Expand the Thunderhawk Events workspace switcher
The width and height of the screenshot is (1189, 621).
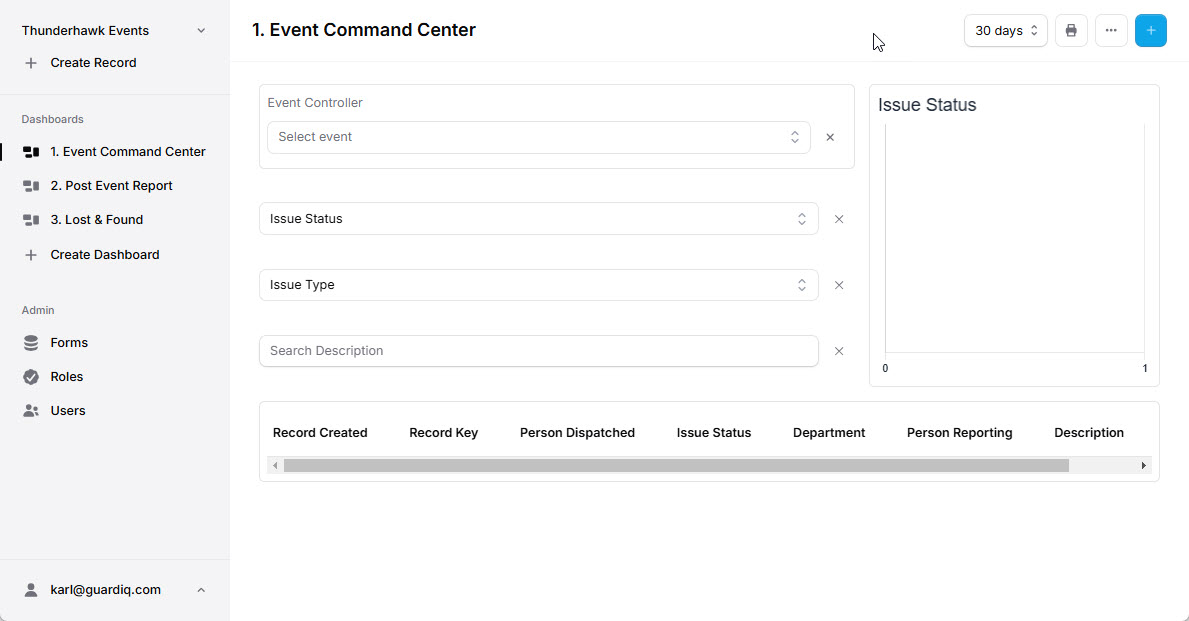point(201,31)
